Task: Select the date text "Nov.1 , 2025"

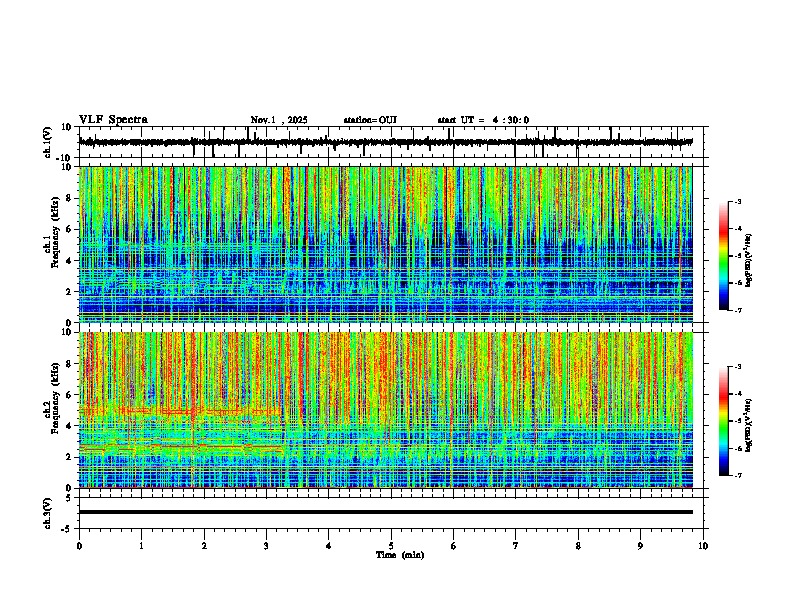Action: 279,120
